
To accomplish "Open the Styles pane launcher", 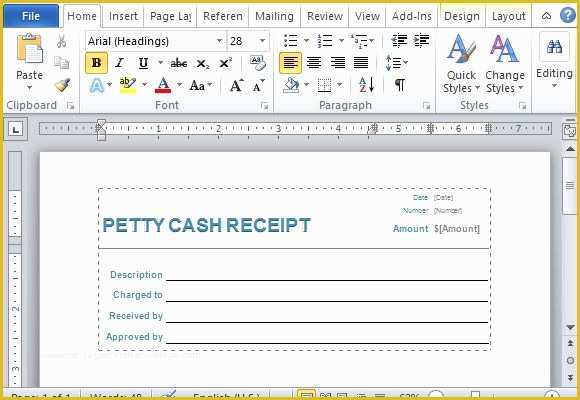I will click(x=522, y=106).
